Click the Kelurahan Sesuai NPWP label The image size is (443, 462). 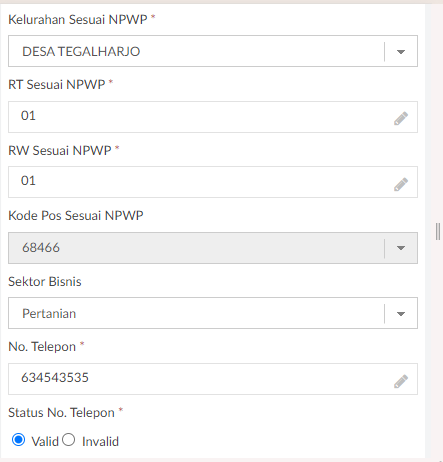[x=78, y=20]
